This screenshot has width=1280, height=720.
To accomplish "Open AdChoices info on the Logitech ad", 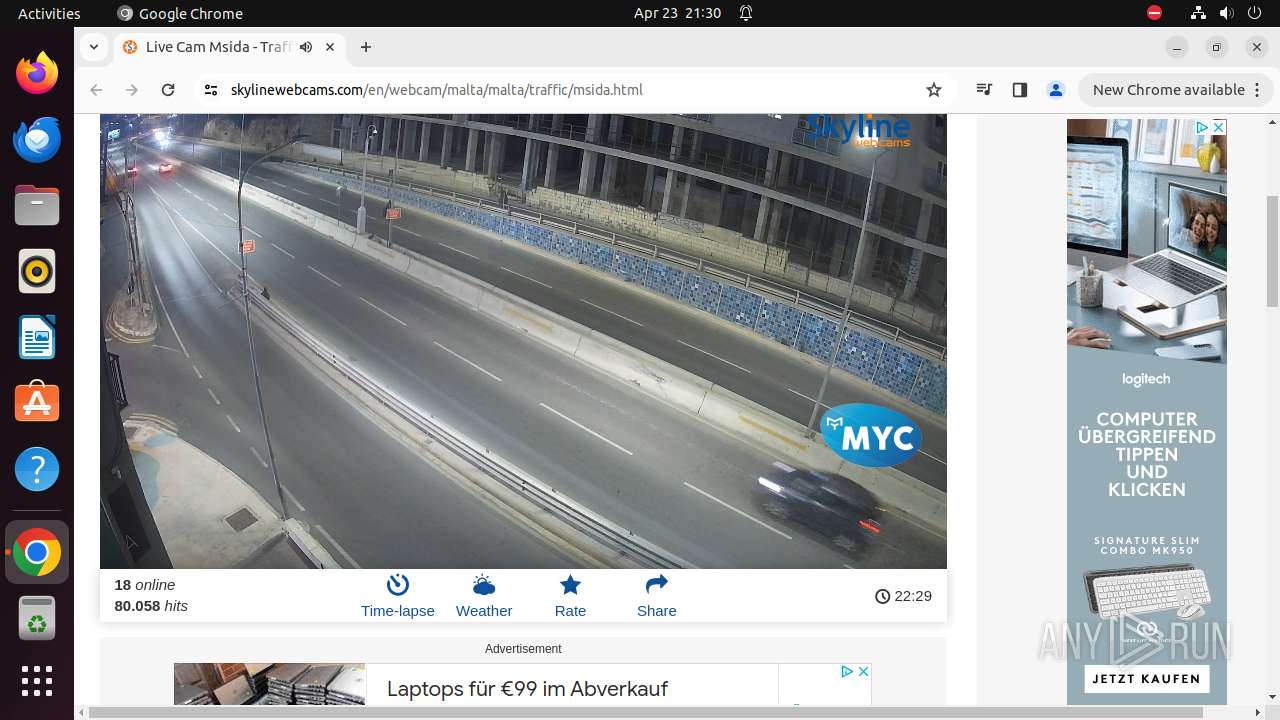I will tap(1202, 127).
